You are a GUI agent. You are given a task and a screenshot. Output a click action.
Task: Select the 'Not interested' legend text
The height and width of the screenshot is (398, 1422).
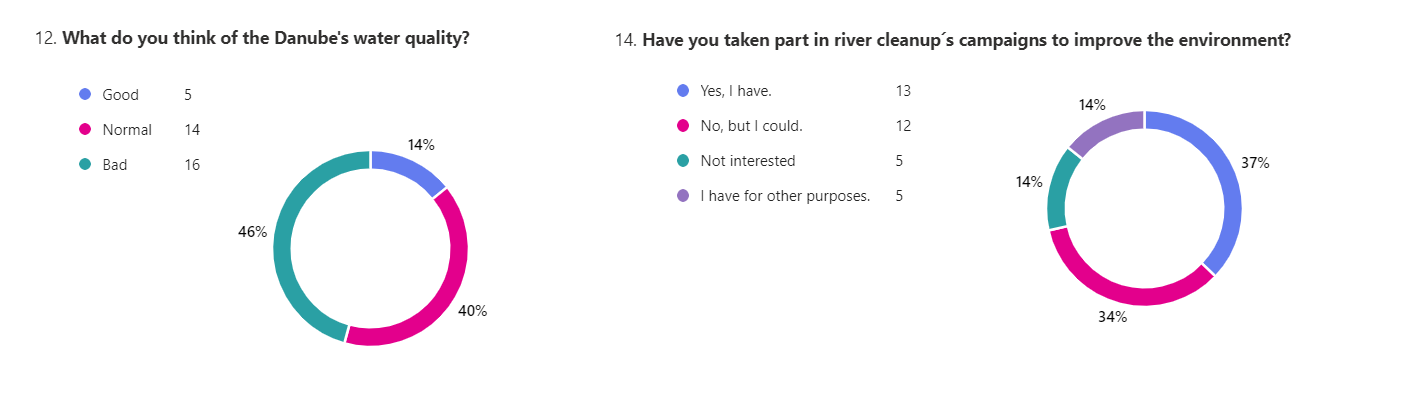pyautogui.click(x=748, y=161)
